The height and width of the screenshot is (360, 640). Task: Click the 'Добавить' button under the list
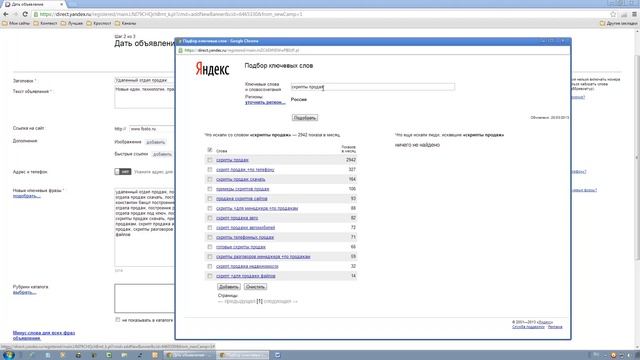tap(229, 287)
